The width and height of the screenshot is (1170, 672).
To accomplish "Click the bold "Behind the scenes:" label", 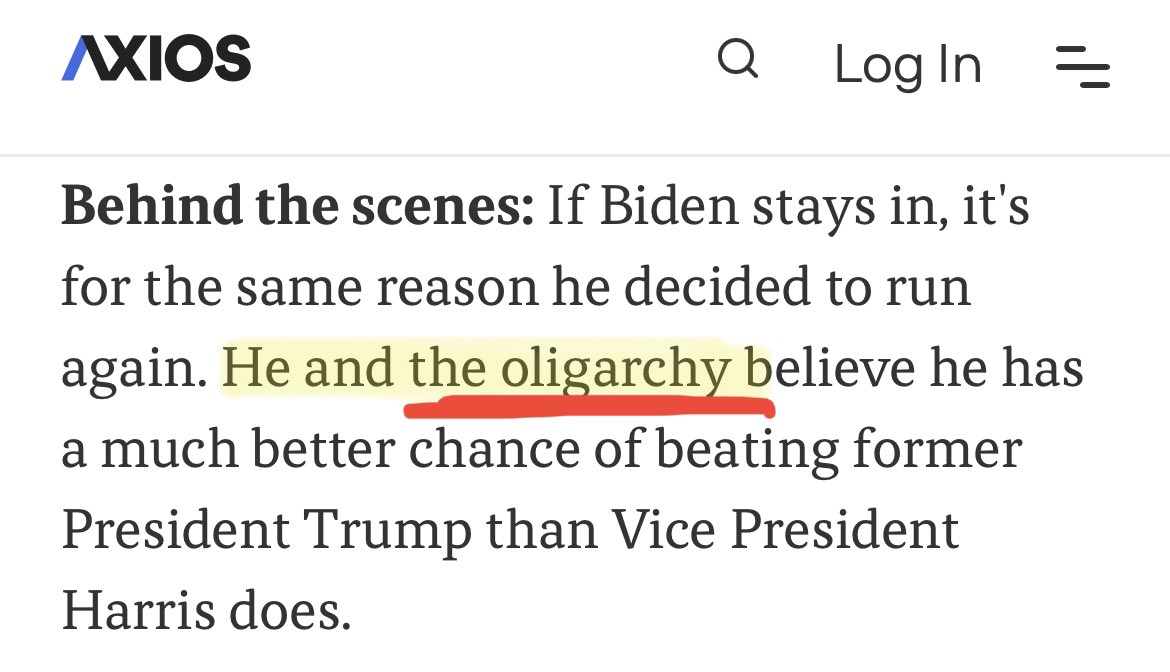I will [297, 207].
